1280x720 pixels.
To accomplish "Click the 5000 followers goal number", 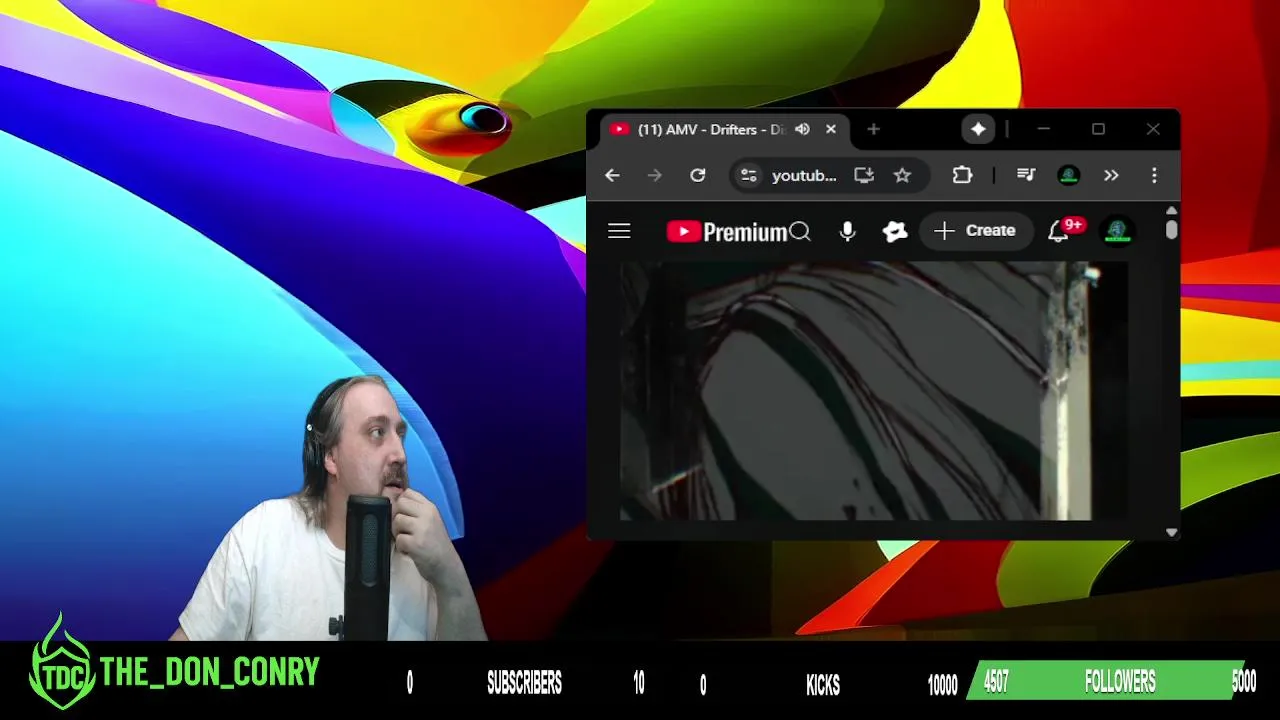I will tap(1243, 683).
